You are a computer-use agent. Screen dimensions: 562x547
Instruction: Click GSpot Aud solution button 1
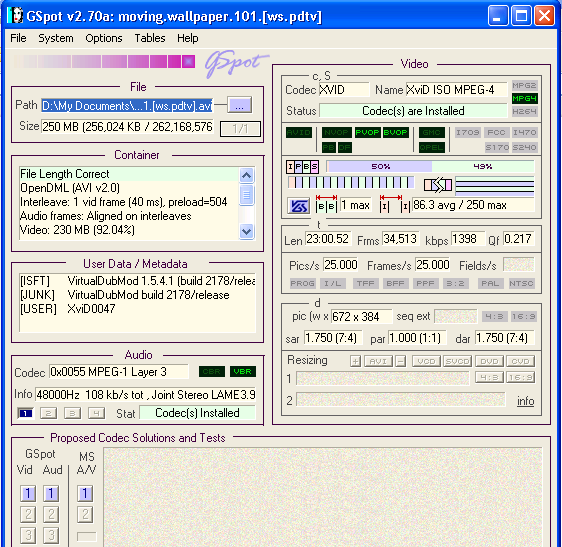tap(51, 494)
